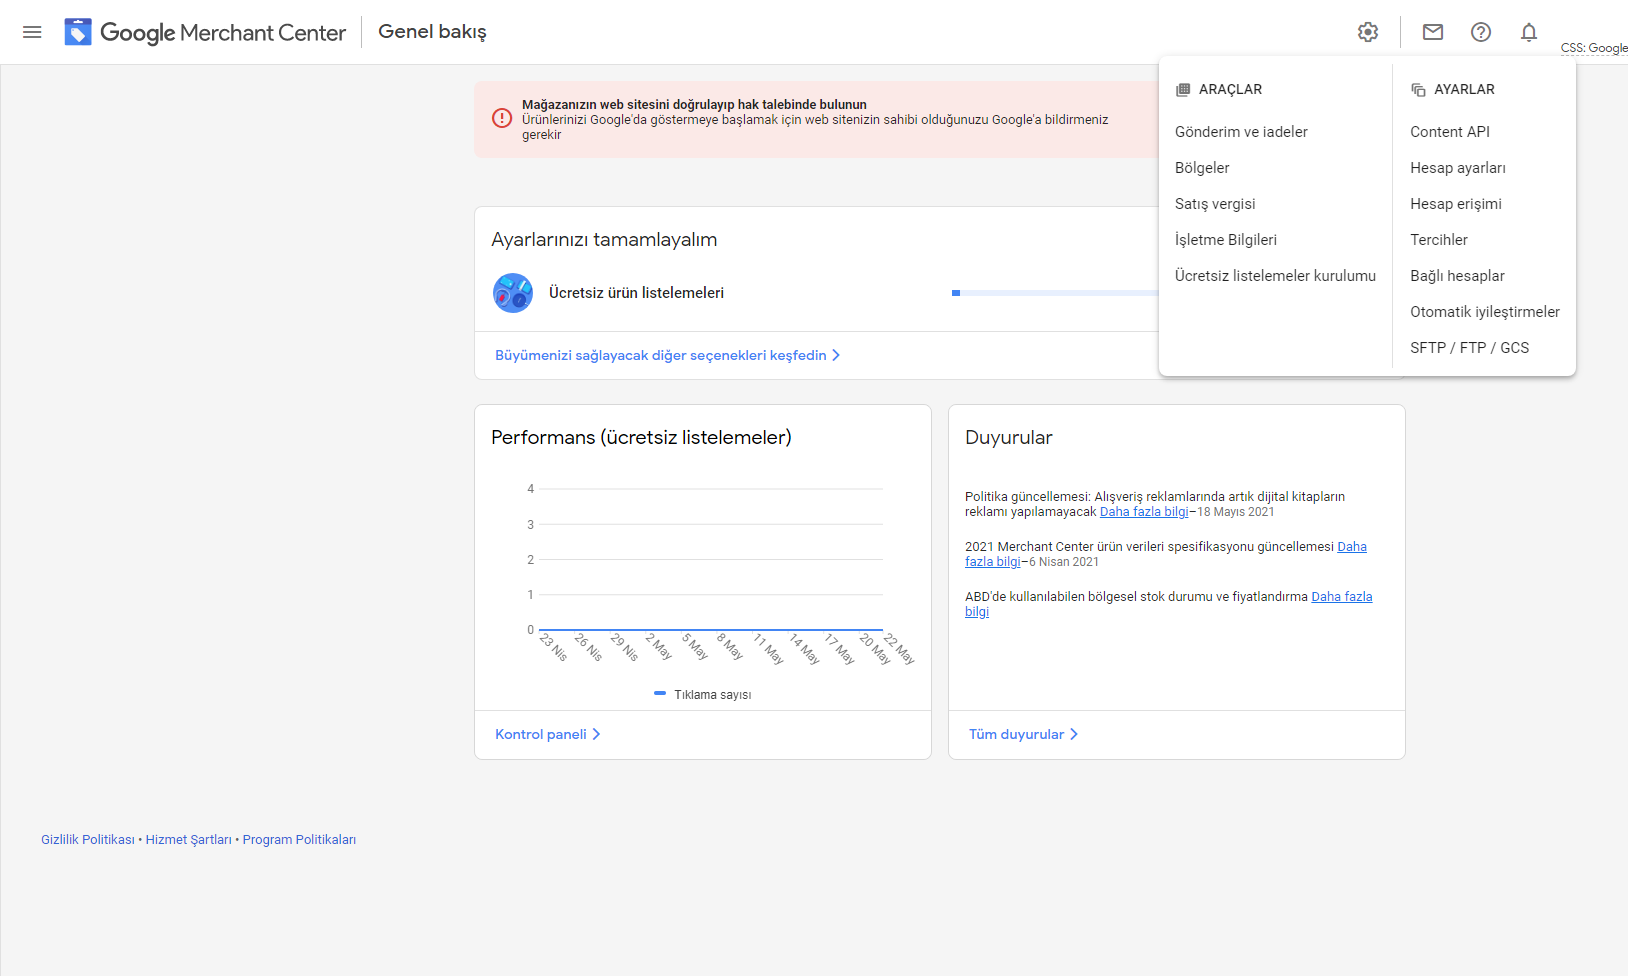
Task: Select Hesap erişimi
Action: [1456, 204]
